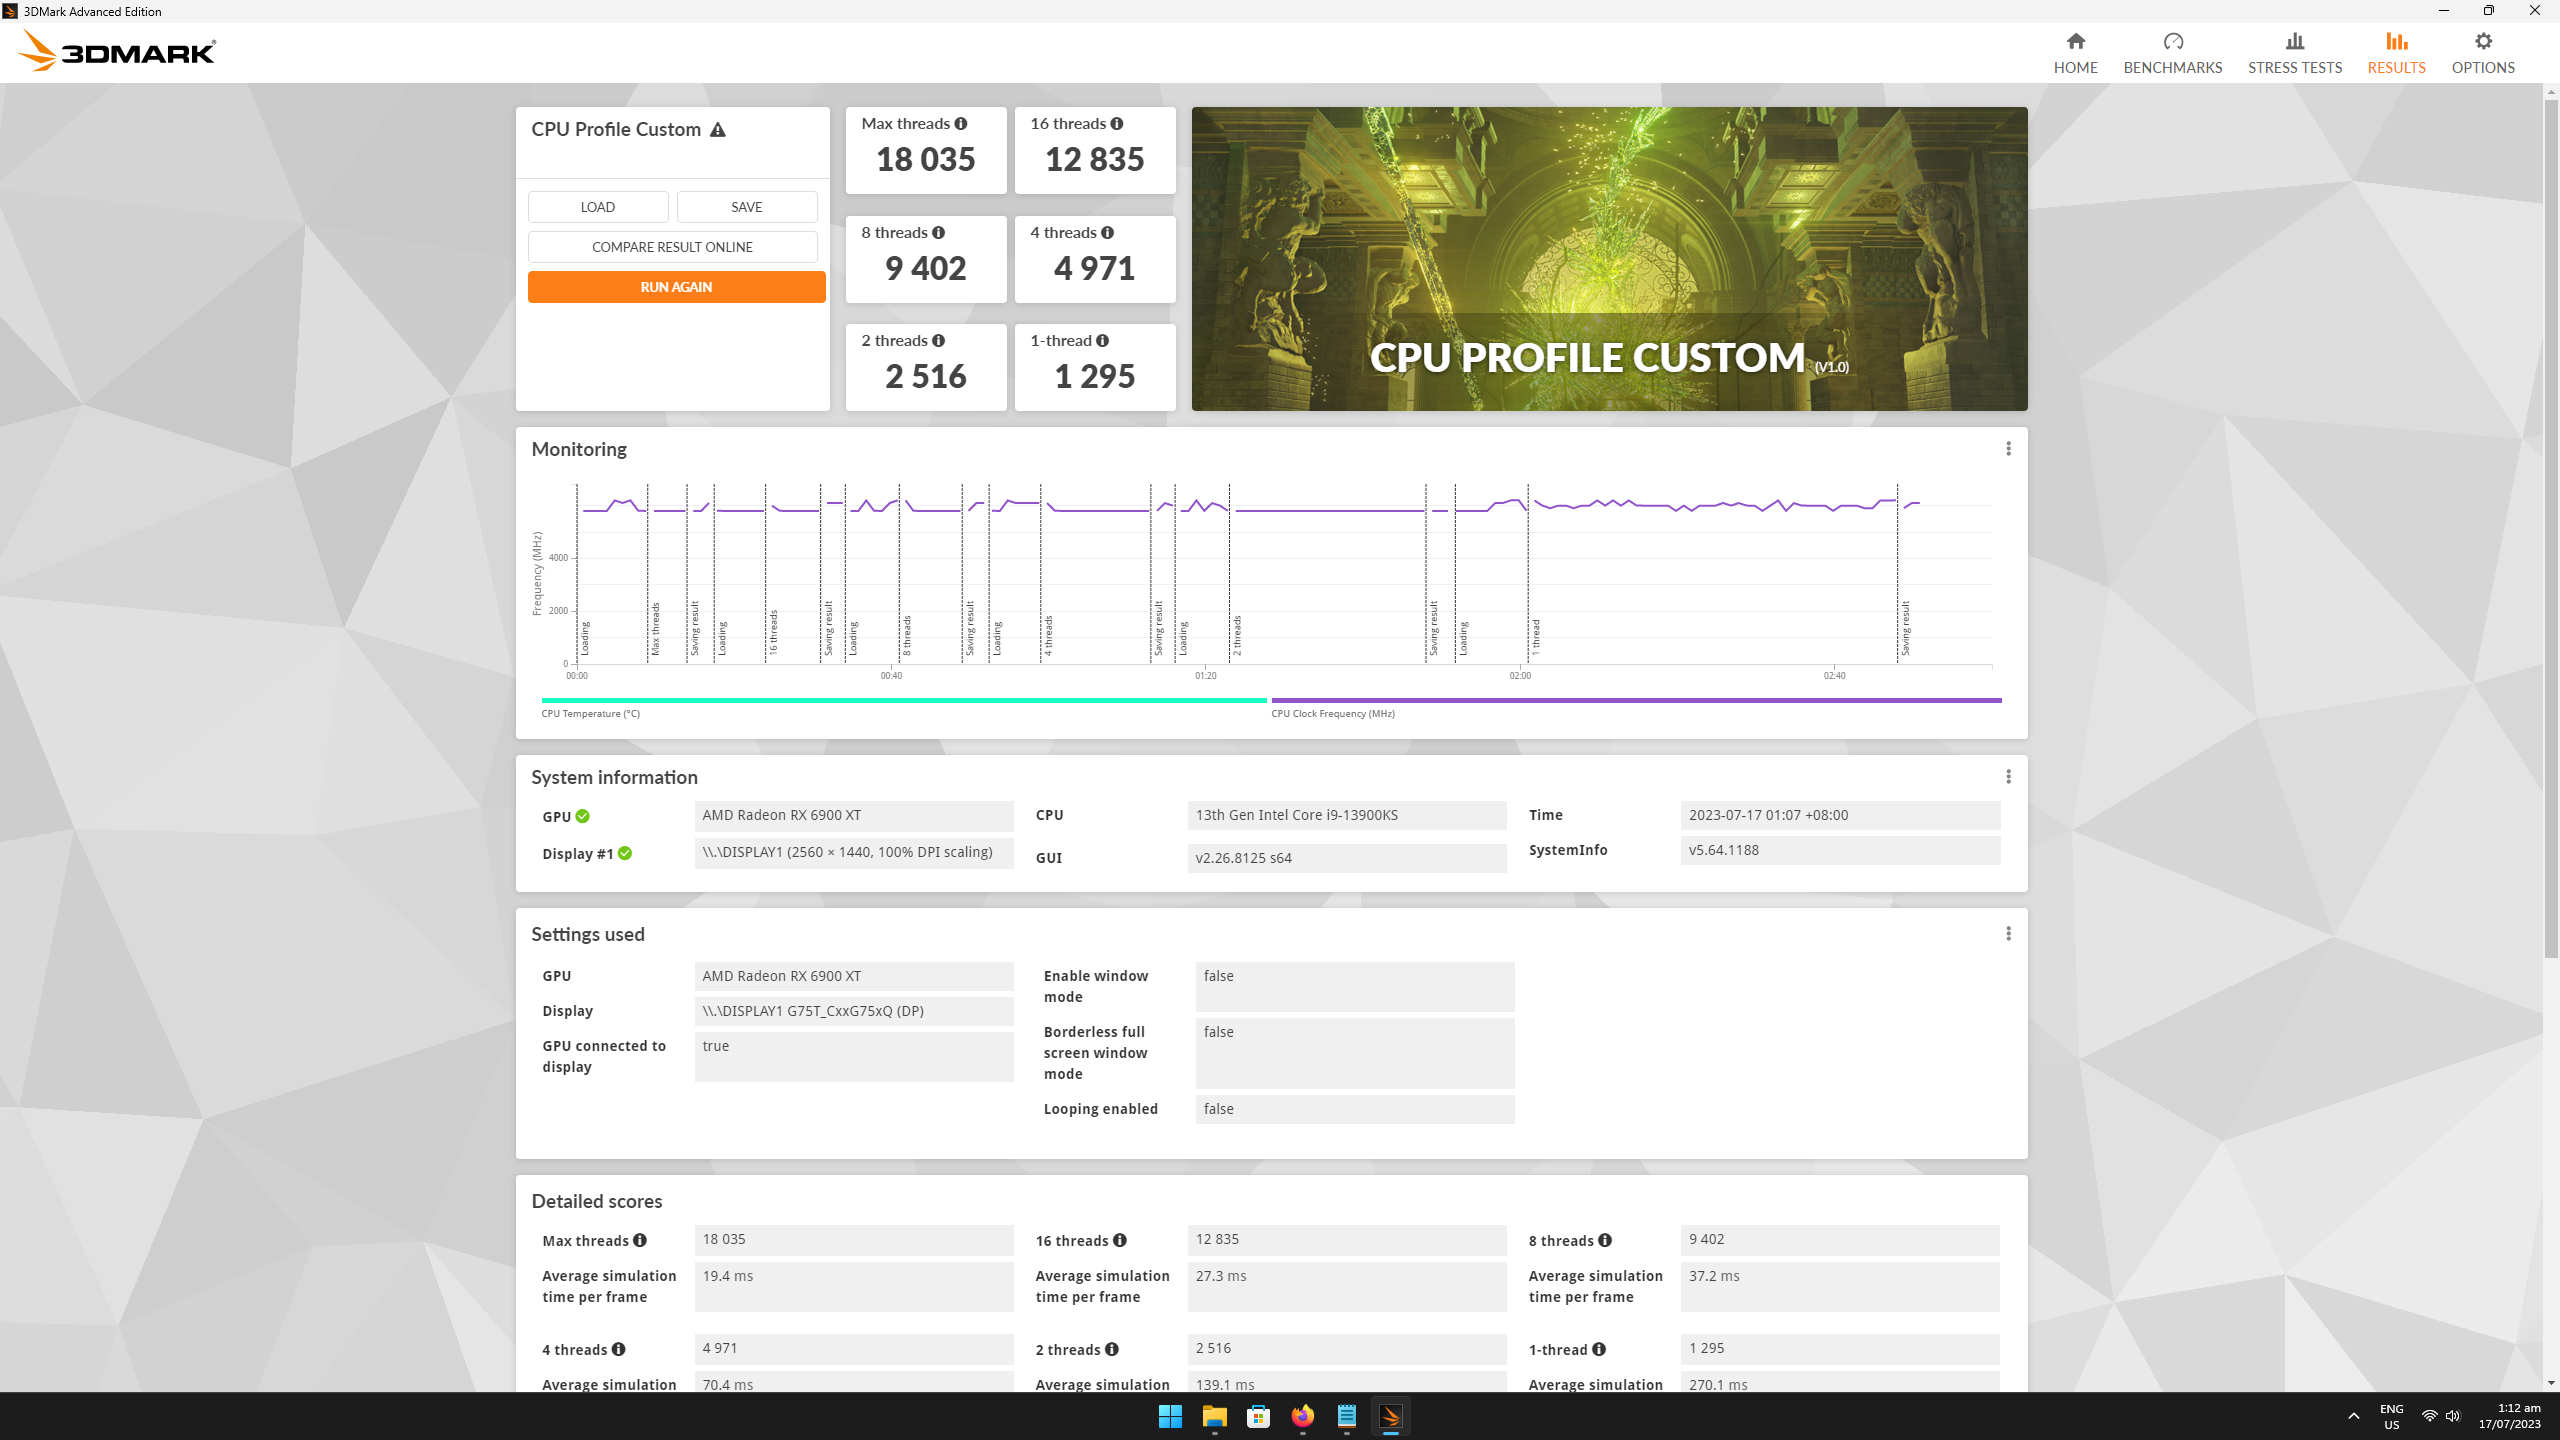Click the Max threads score 18 035 card
Screen dimensions: 2560x1440
926,150
